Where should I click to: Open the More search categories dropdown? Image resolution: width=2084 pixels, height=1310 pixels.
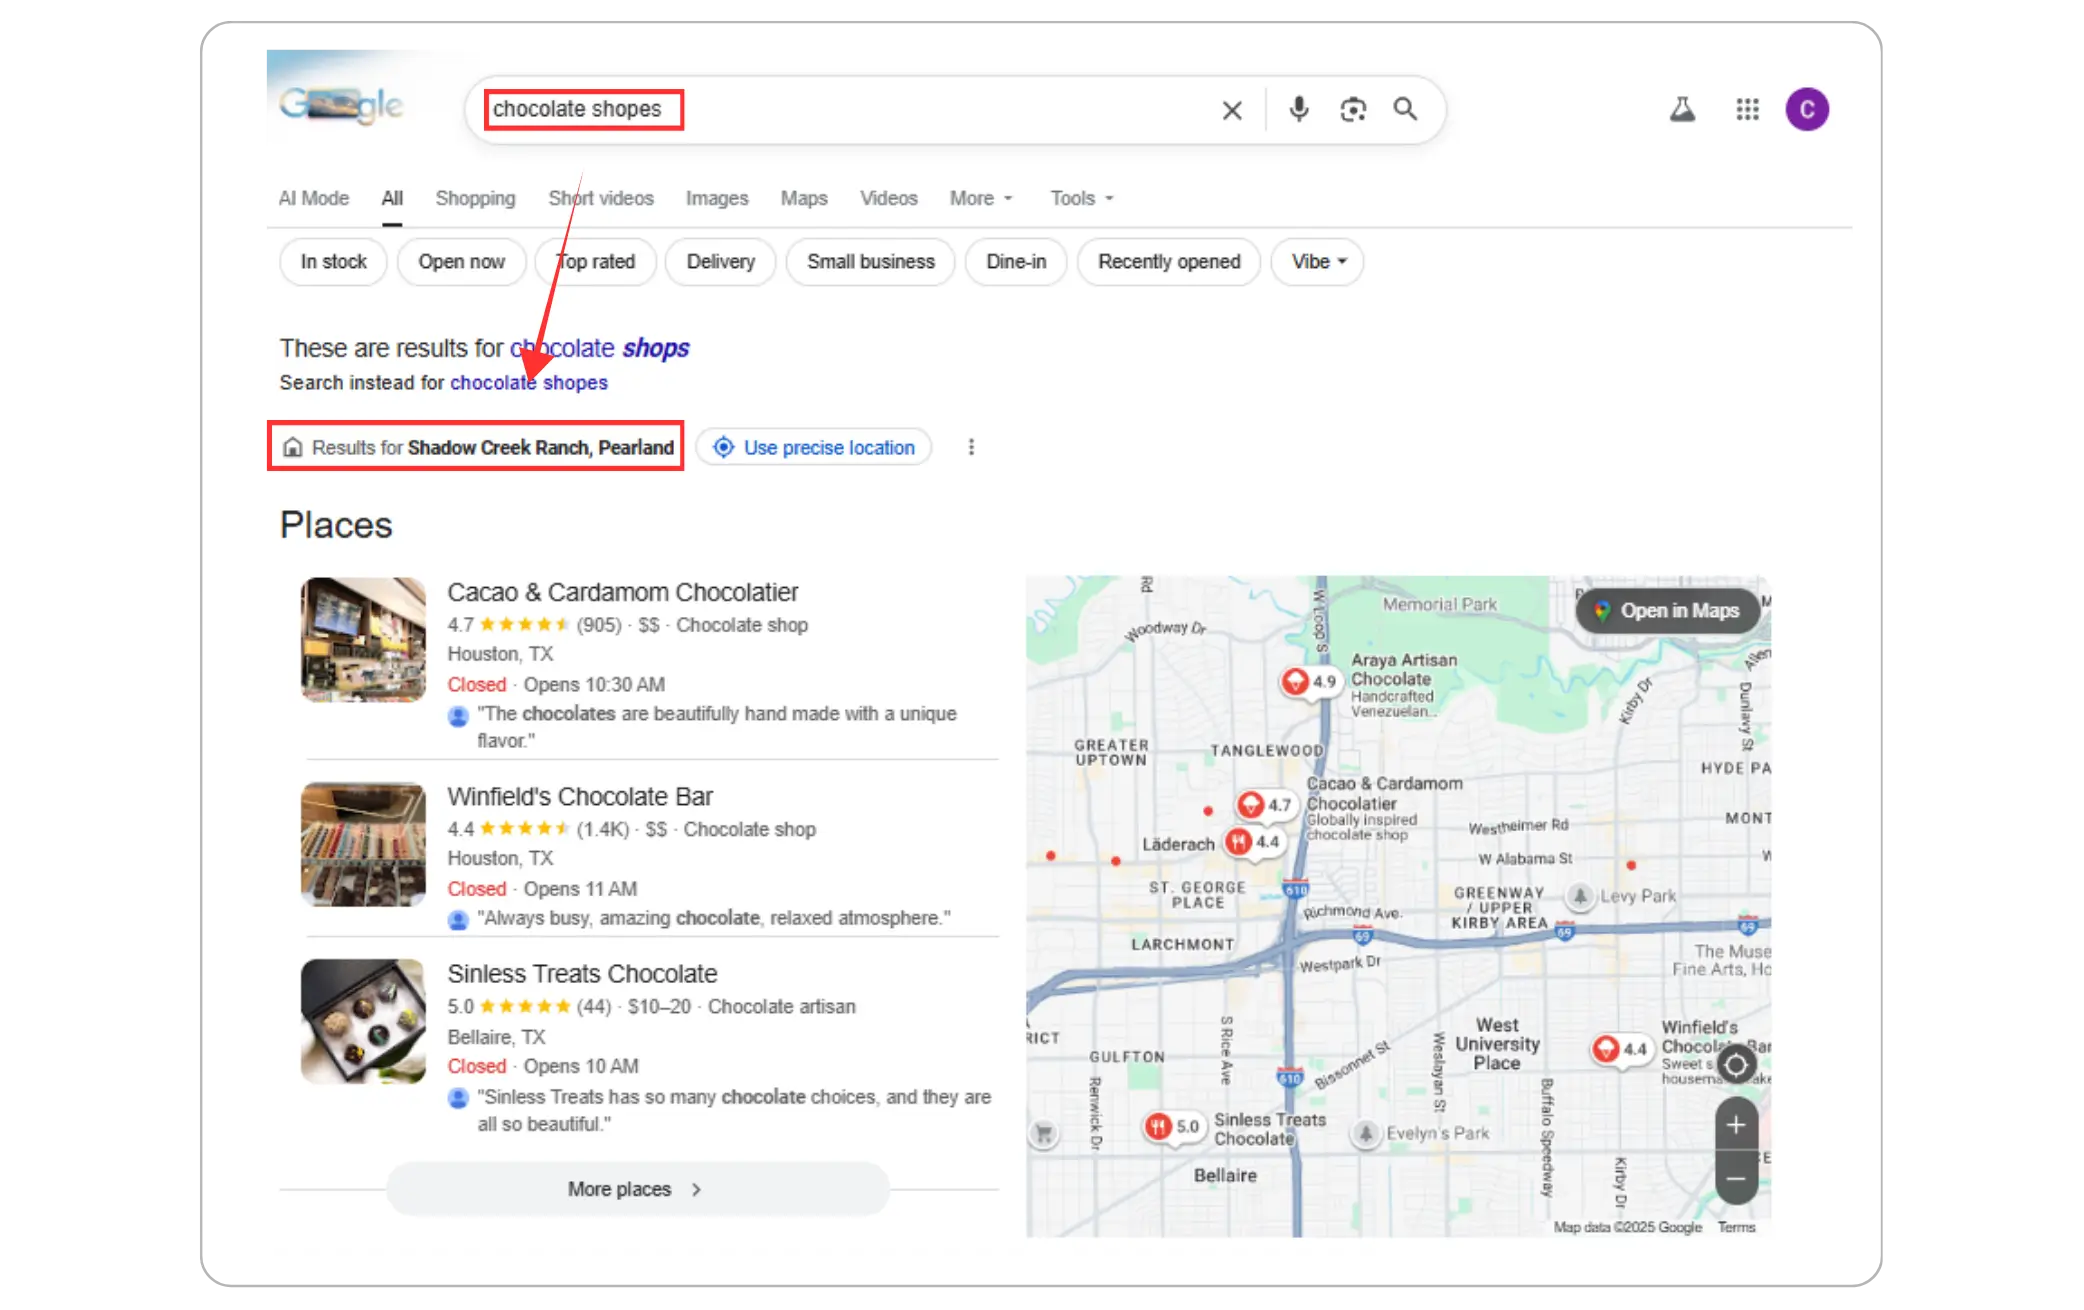[980, 198]
